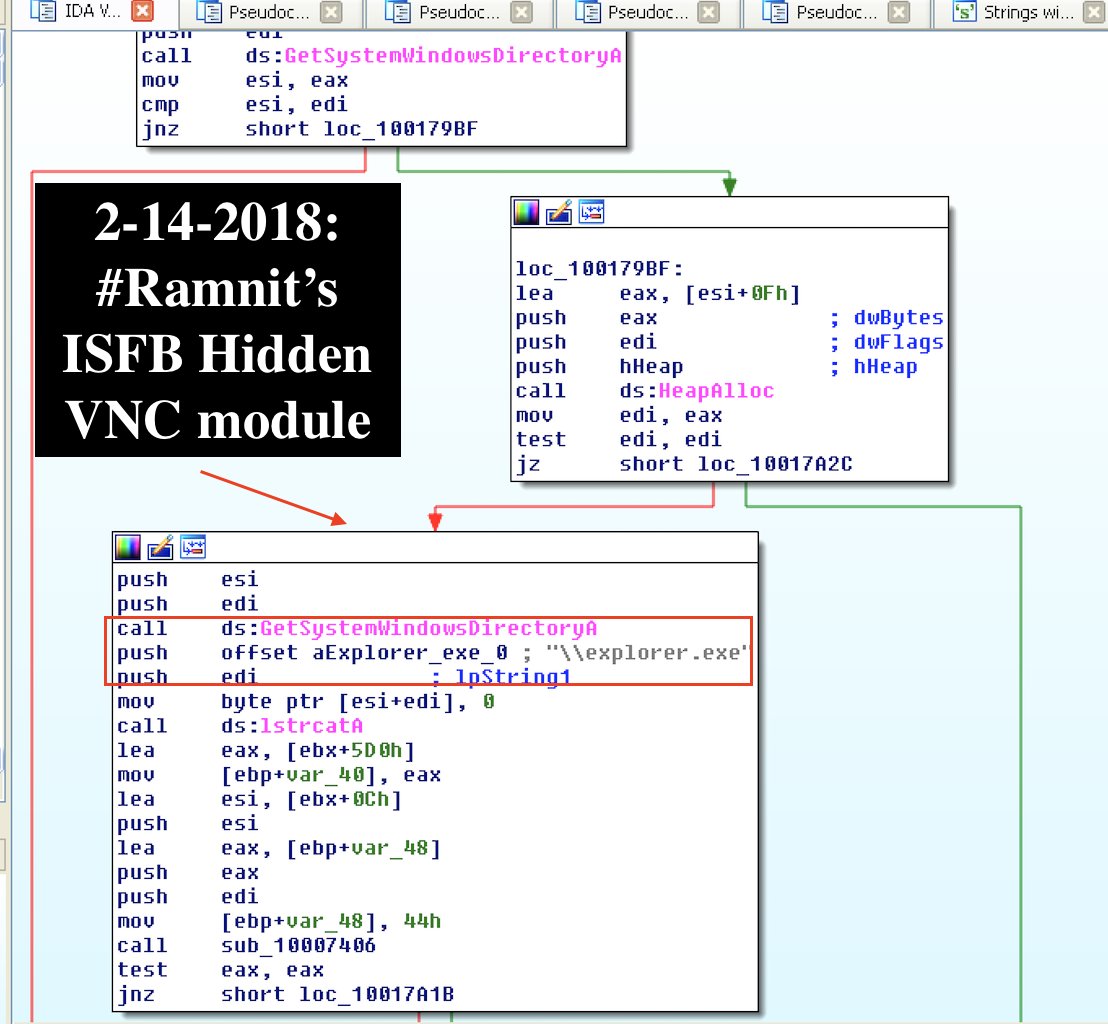Image resolution: width=1108 pixels, height=1024 pixels.
Task: Click lpString1 comment
Action: point(512,677)
